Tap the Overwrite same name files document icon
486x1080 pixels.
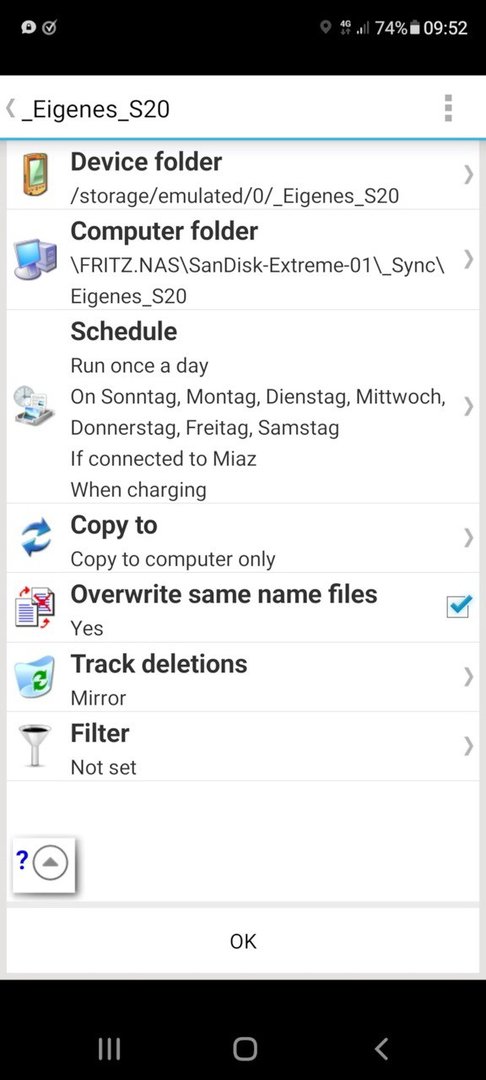point(34,607)
